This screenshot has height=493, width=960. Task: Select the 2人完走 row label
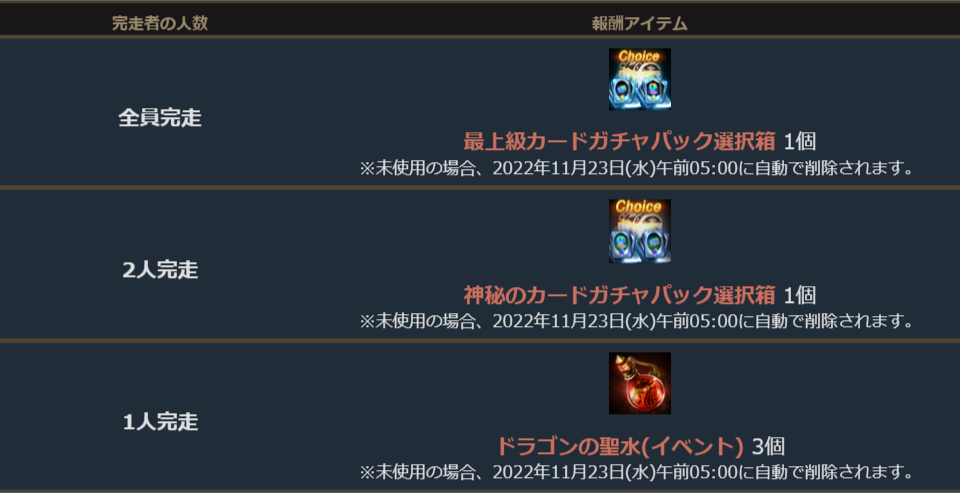click(160, 270)
